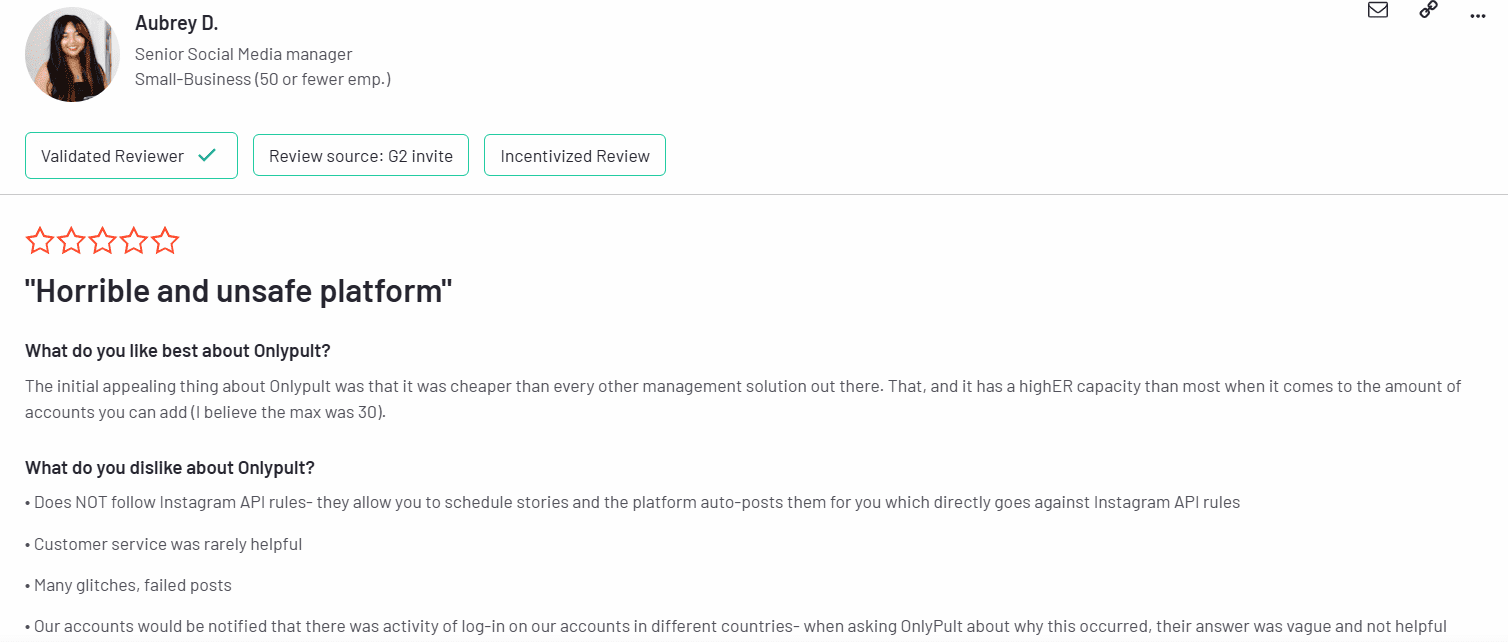The width and height of the screenshot is (1508, 642).
Task: Open the three-dots more options menu
Action: tap(1478, 15)
